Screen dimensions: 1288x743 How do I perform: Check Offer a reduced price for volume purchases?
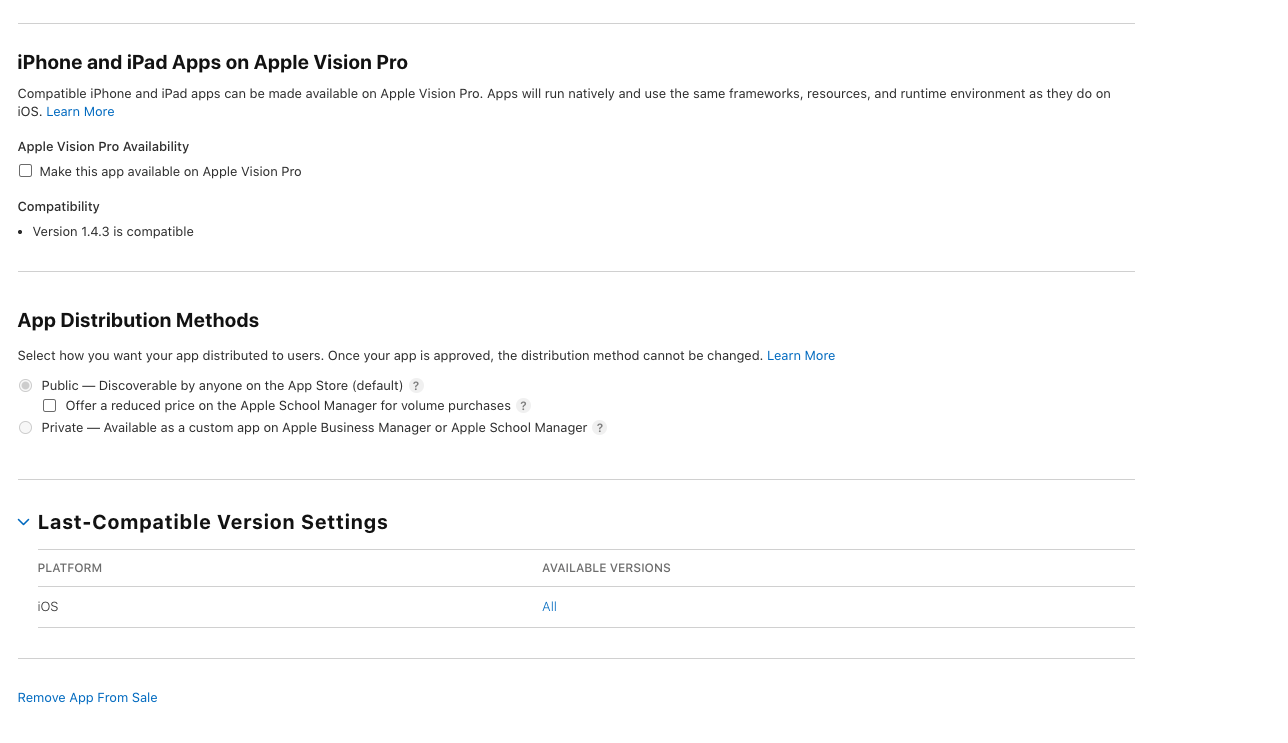click(x=50, y=406)
